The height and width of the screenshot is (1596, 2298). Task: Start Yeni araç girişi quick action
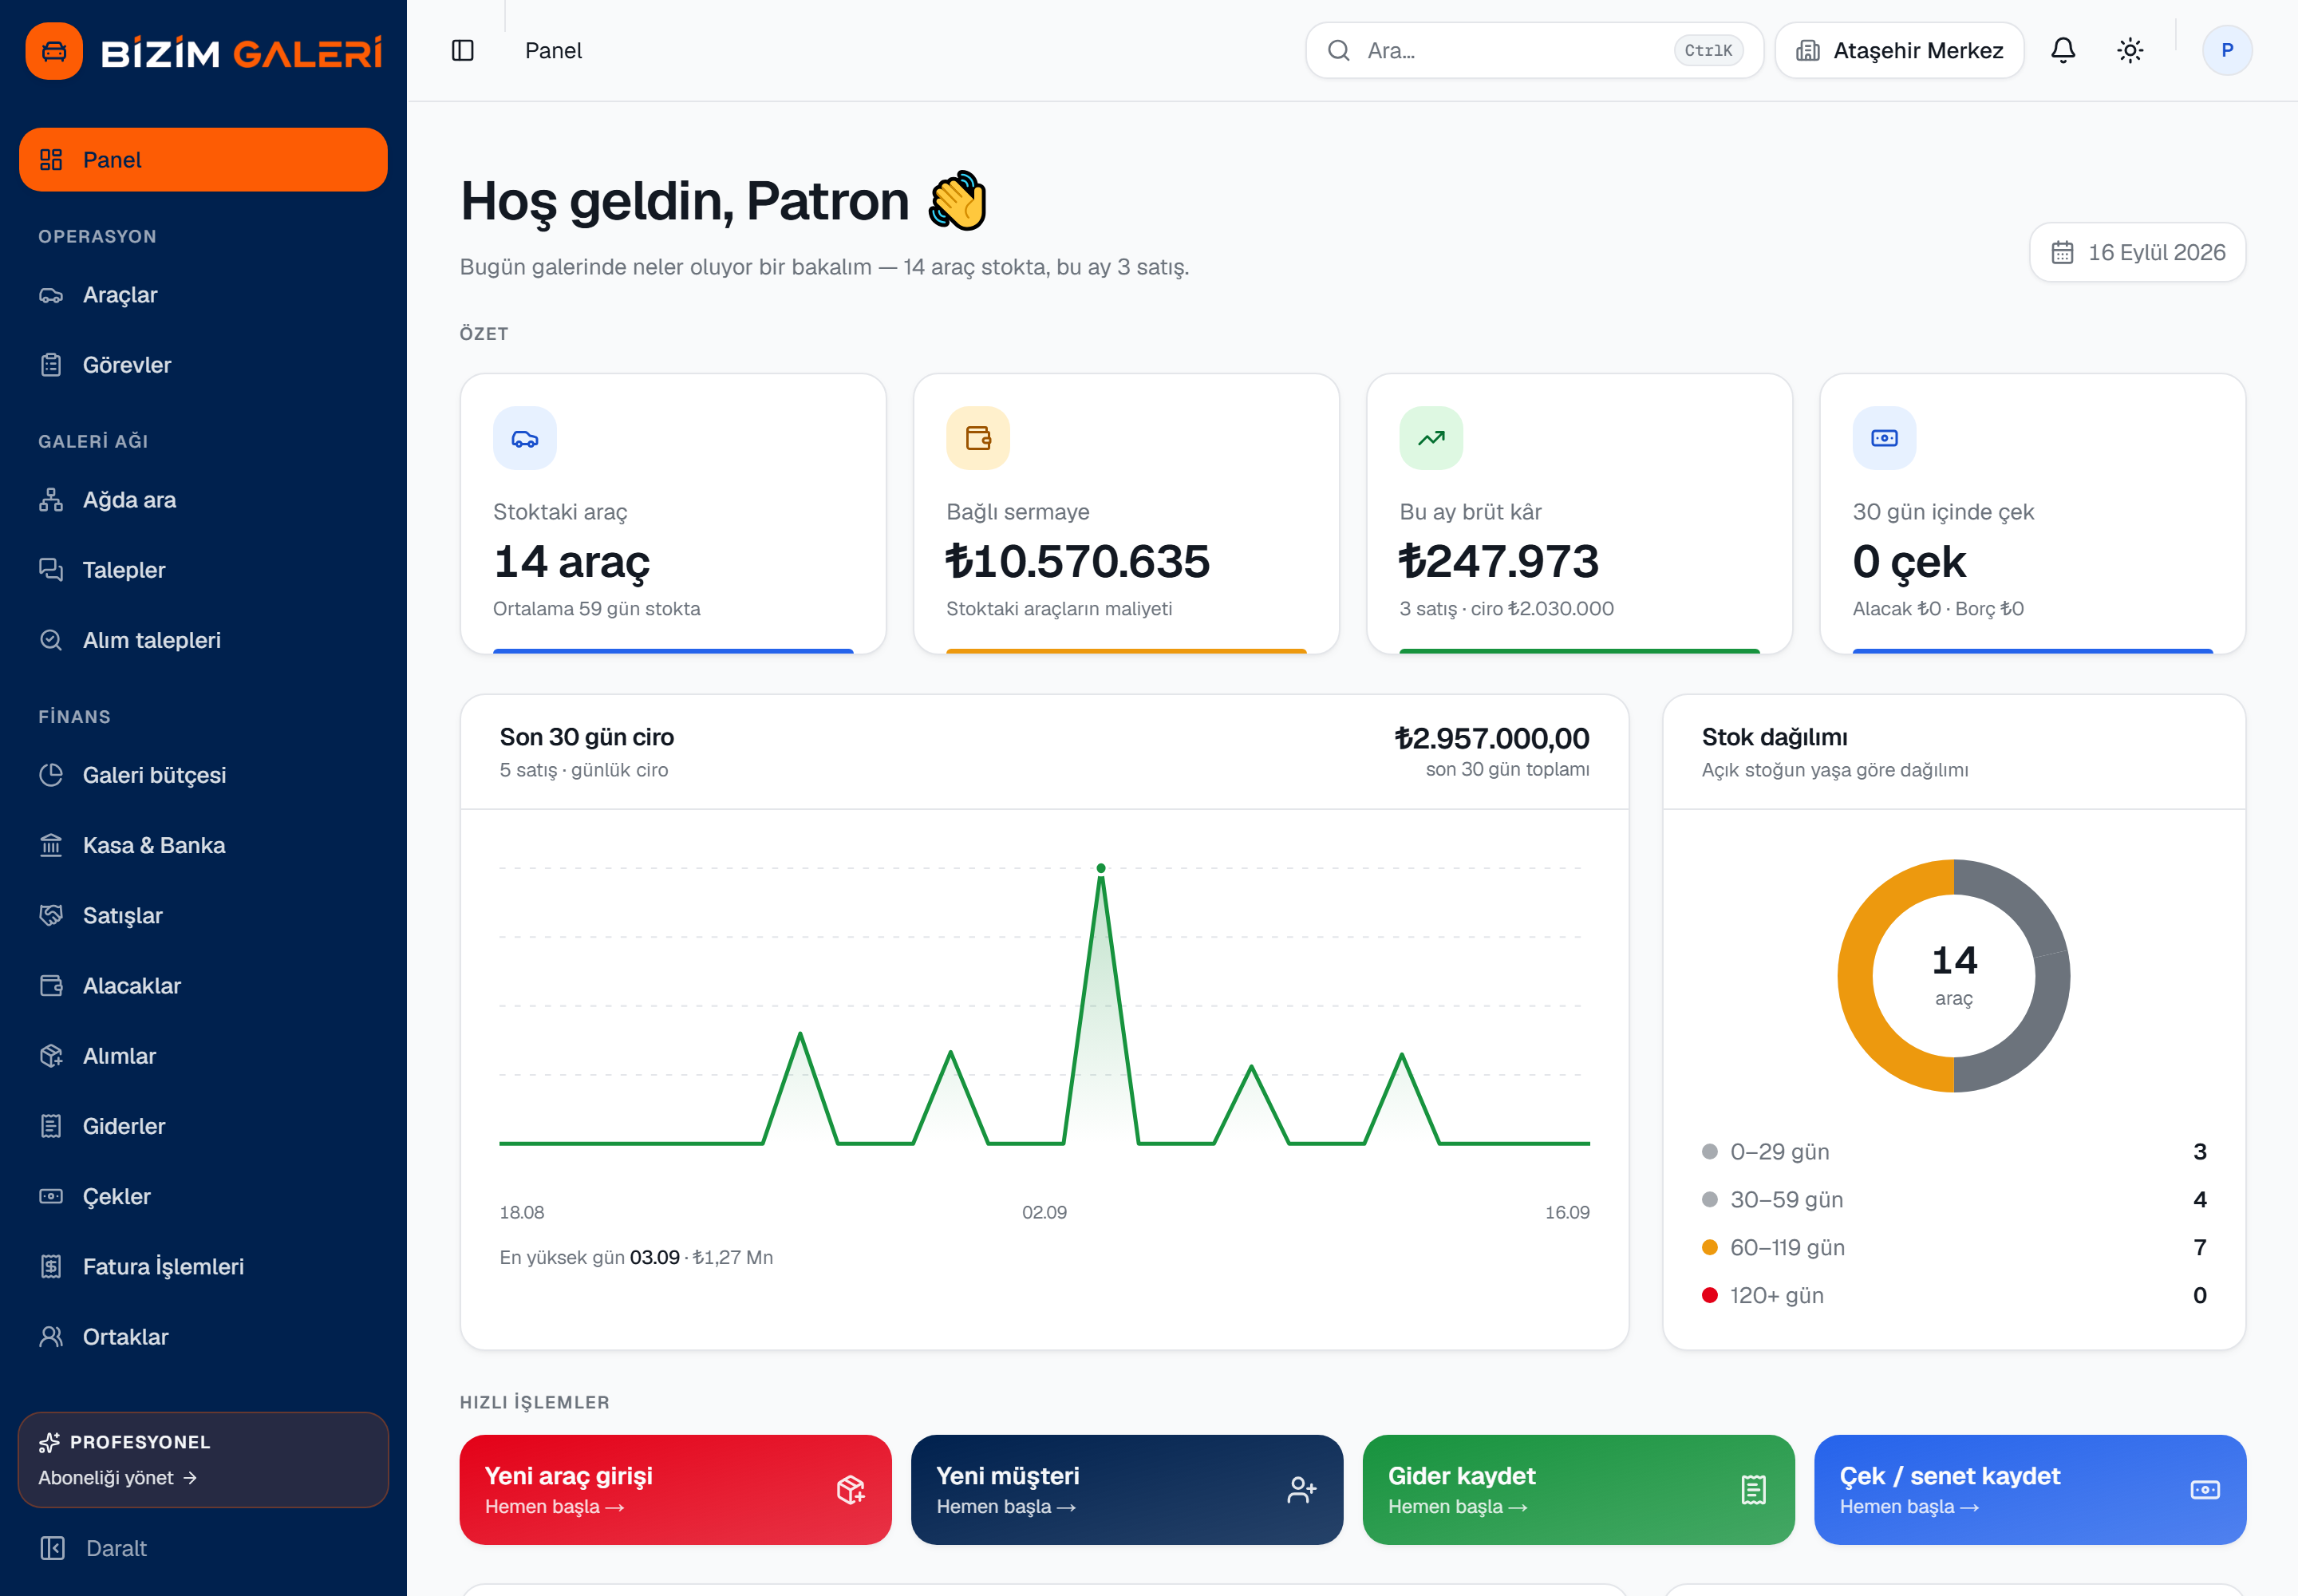click(675, 1490)
